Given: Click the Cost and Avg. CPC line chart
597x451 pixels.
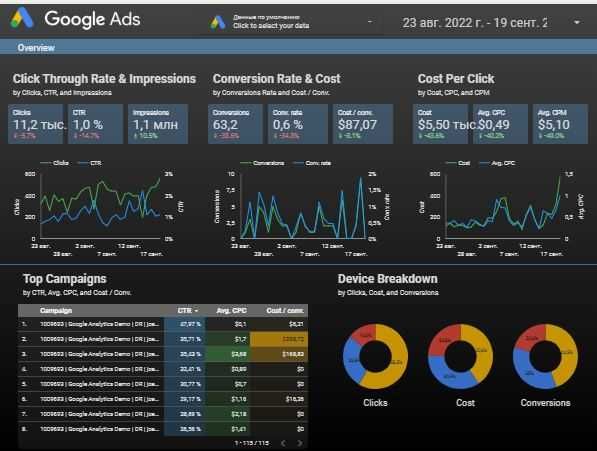Looking at the screenshot, I should coord(502,209).
